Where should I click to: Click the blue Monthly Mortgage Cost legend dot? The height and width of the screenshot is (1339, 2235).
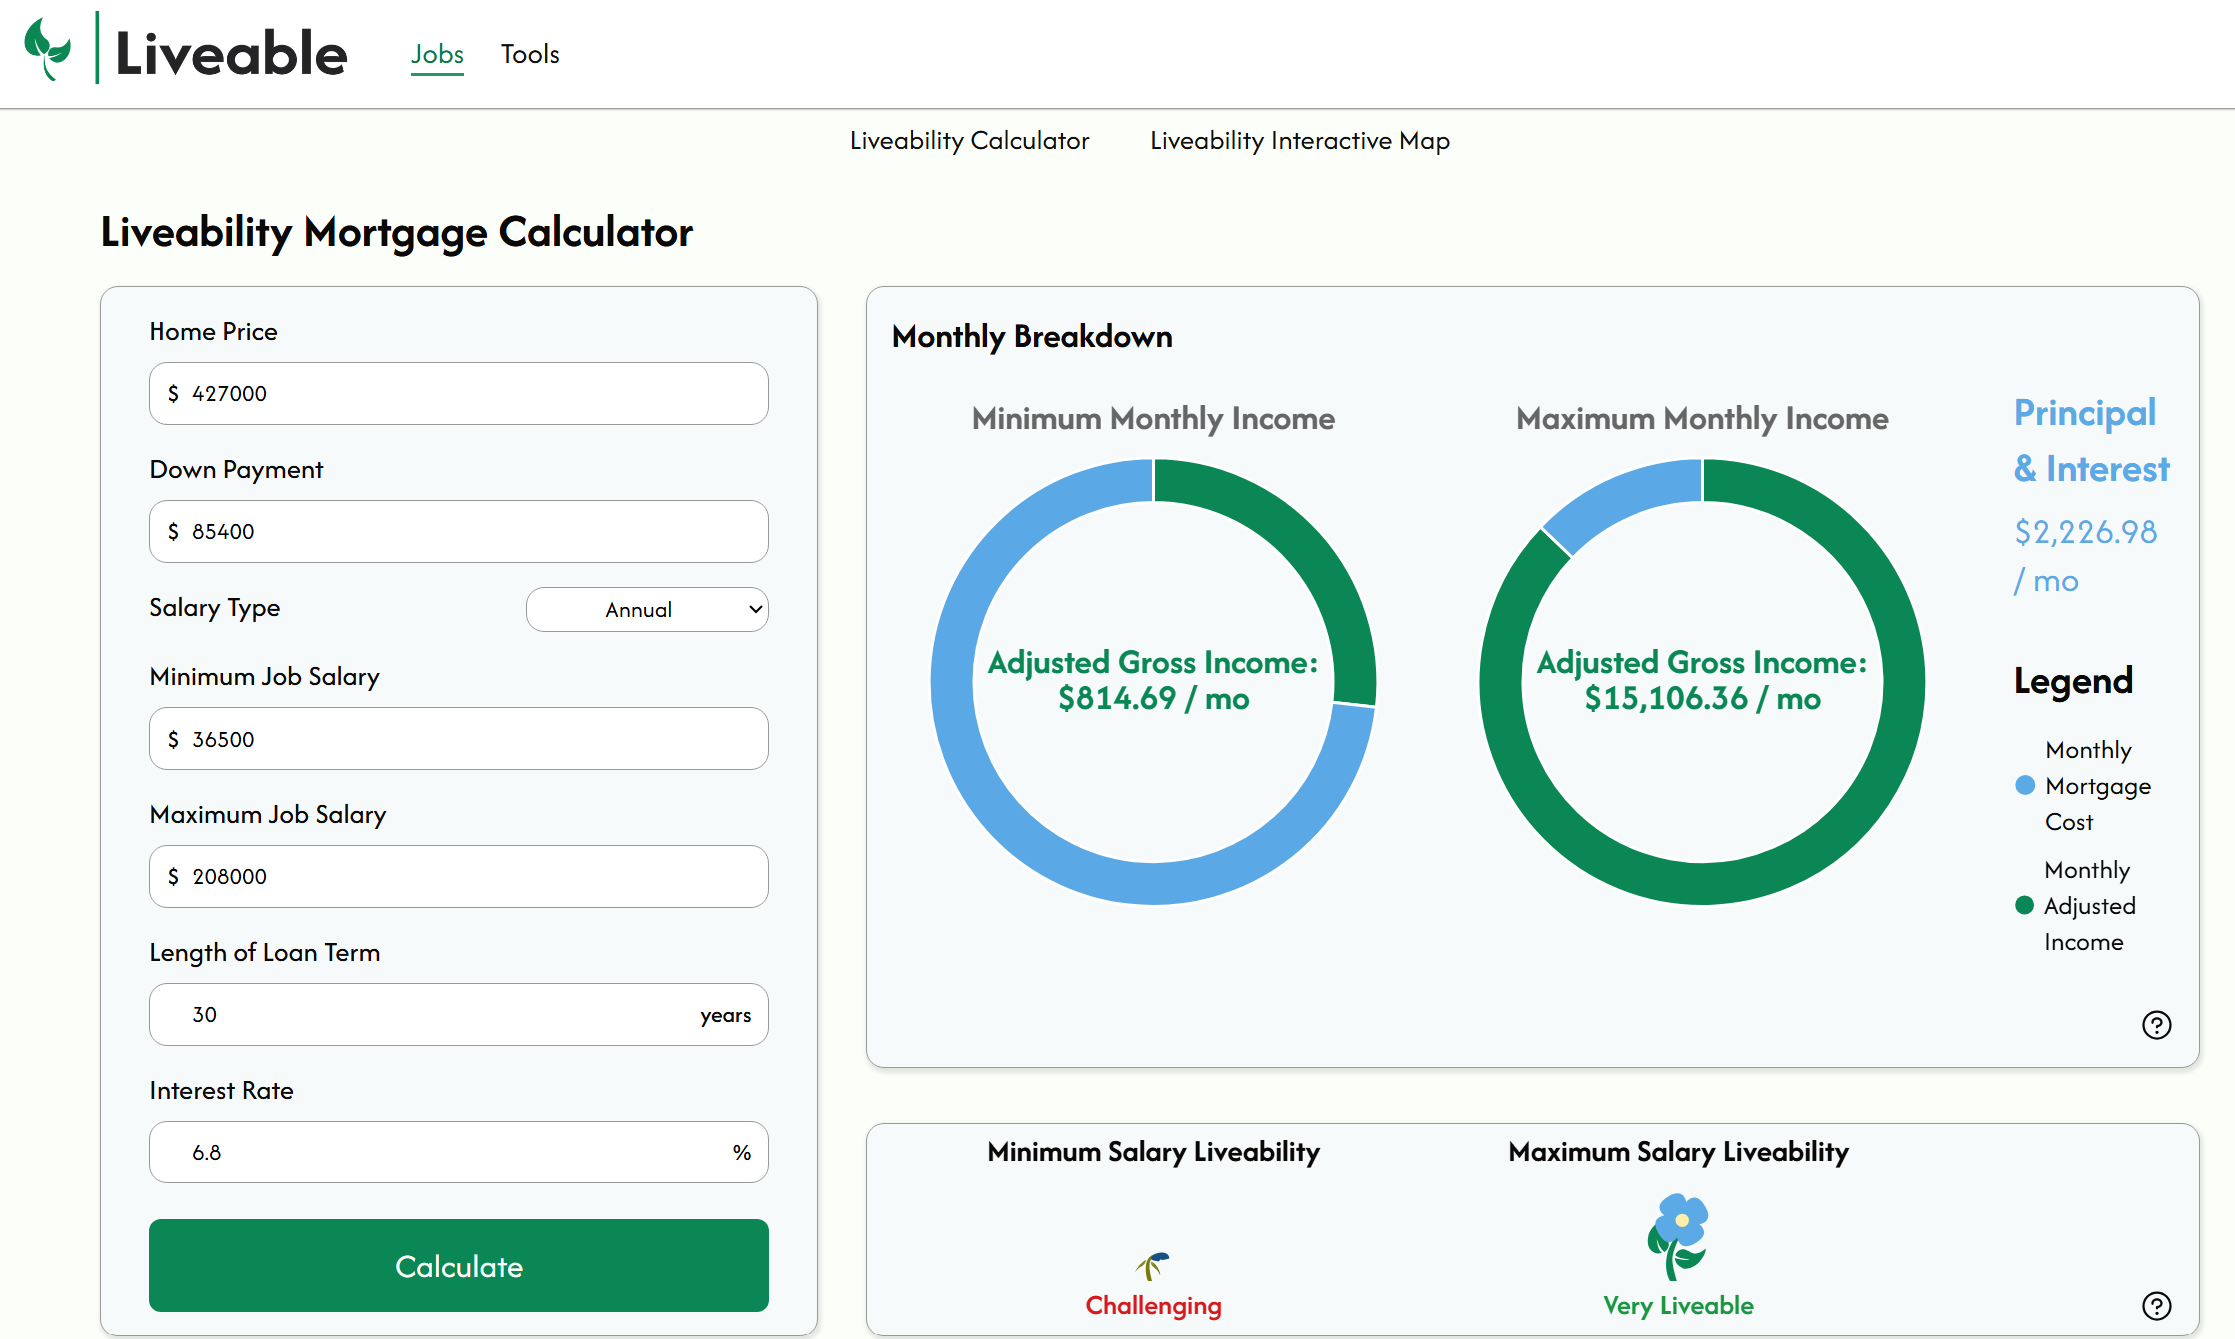point(2025,785)
